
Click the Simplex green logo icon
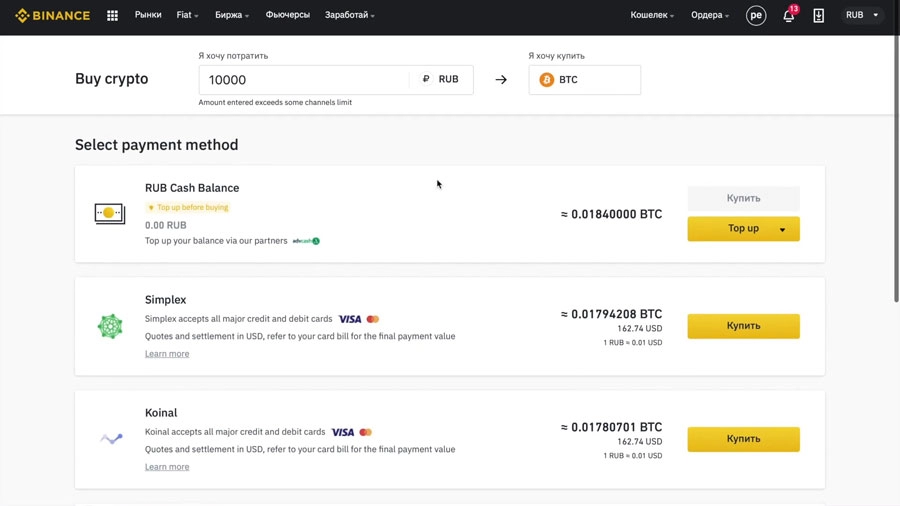pyautogui.click(x=110, y=326)
